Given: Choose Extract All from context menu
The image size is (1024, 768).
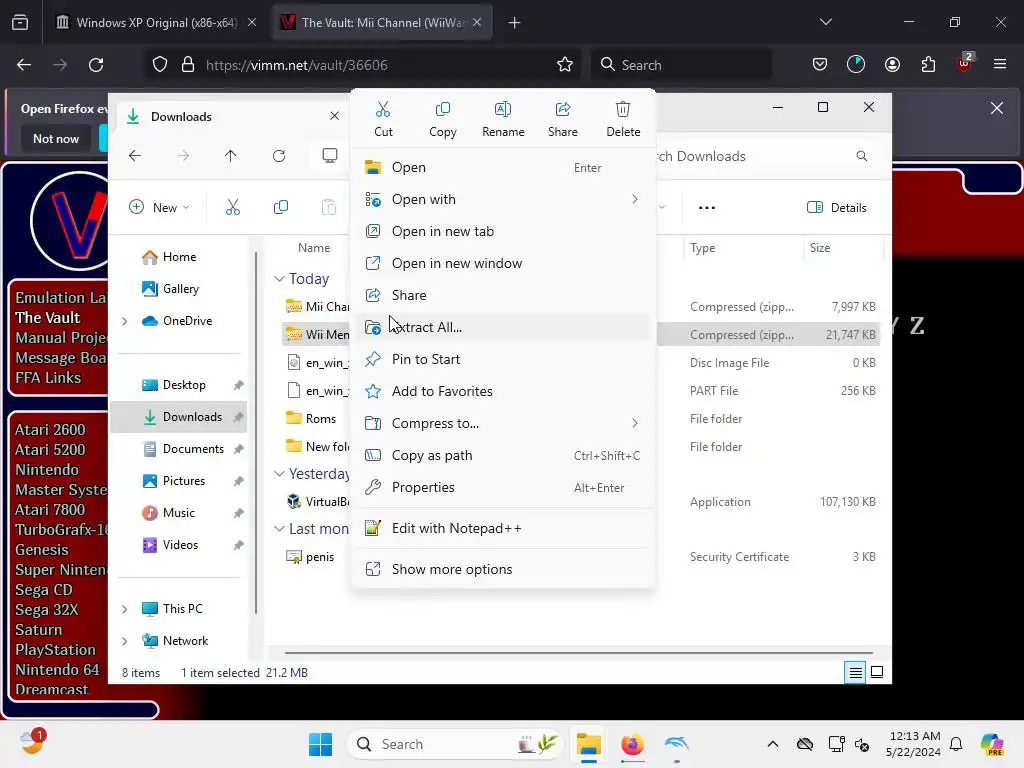Looking at the screenshot, I should point(503,327).
